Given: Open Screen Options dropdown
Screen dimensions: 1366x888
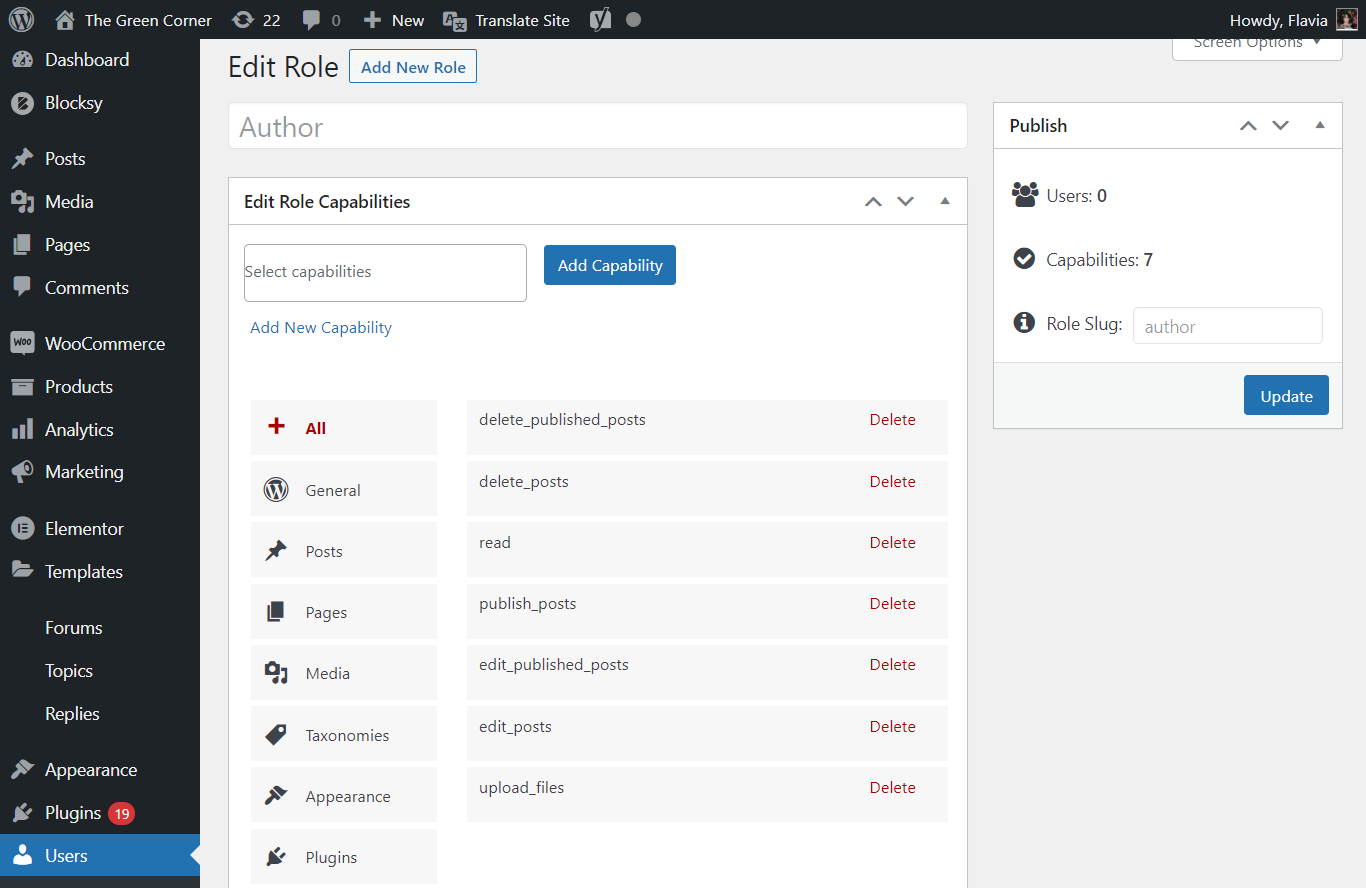Looking at the screenshot, I should pyautogui.click(x=1256, y=44).
